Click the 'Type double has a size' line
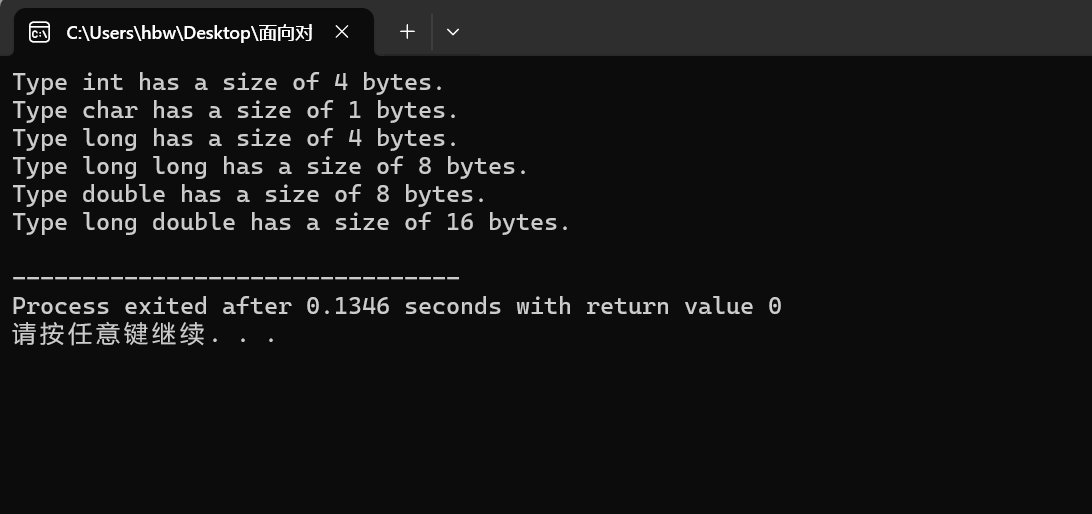1092x514 pixels. [x=249, y=194]
